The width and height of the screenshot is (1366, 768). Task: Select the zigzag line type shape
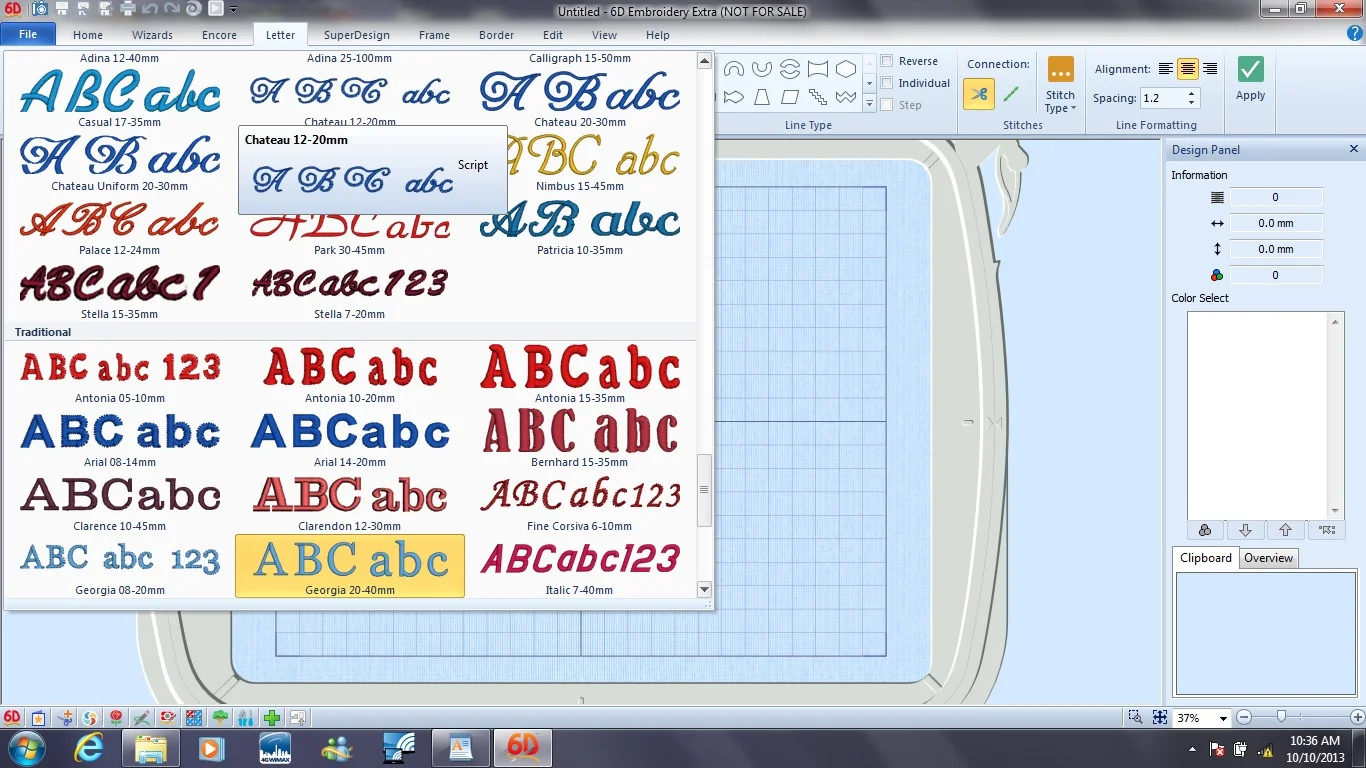click(x=846, y=97)
